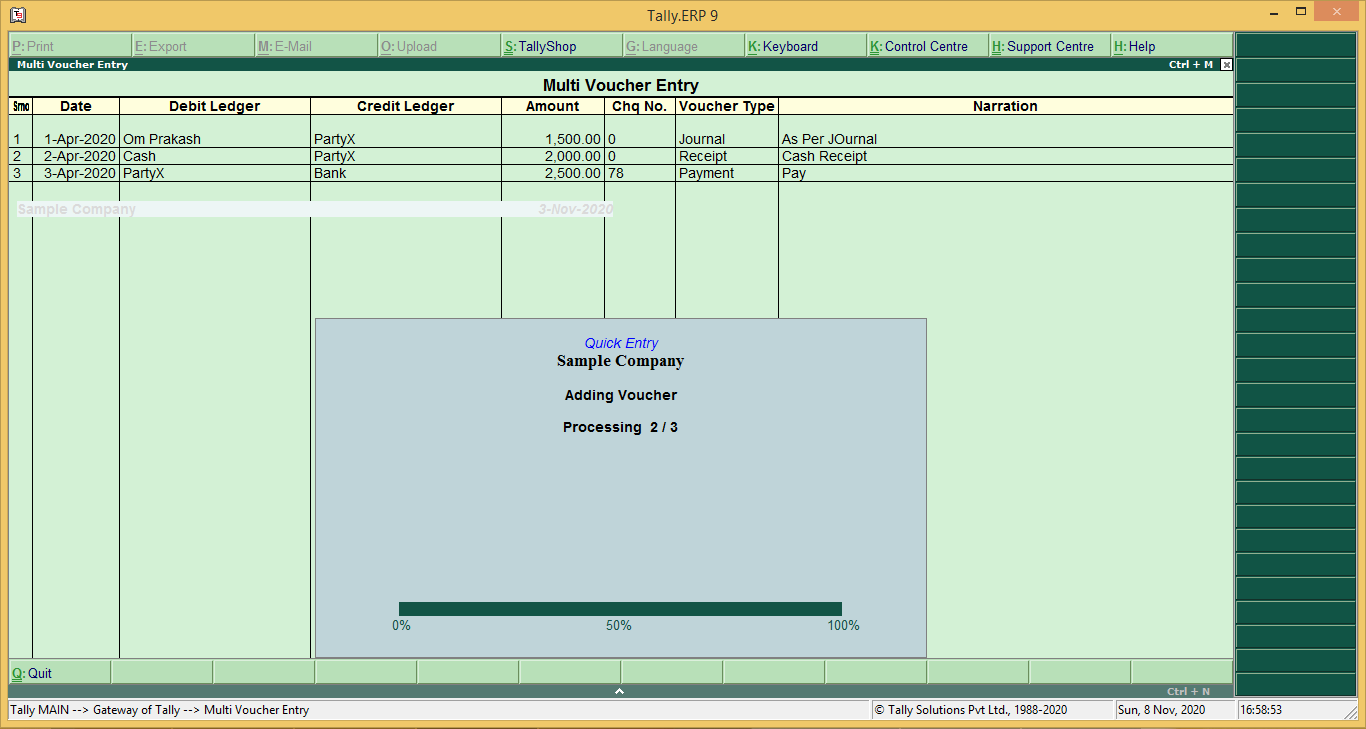Screen dimensions: 1366x729
Task: Open Tally Help
Action: tap(1140, 45)
